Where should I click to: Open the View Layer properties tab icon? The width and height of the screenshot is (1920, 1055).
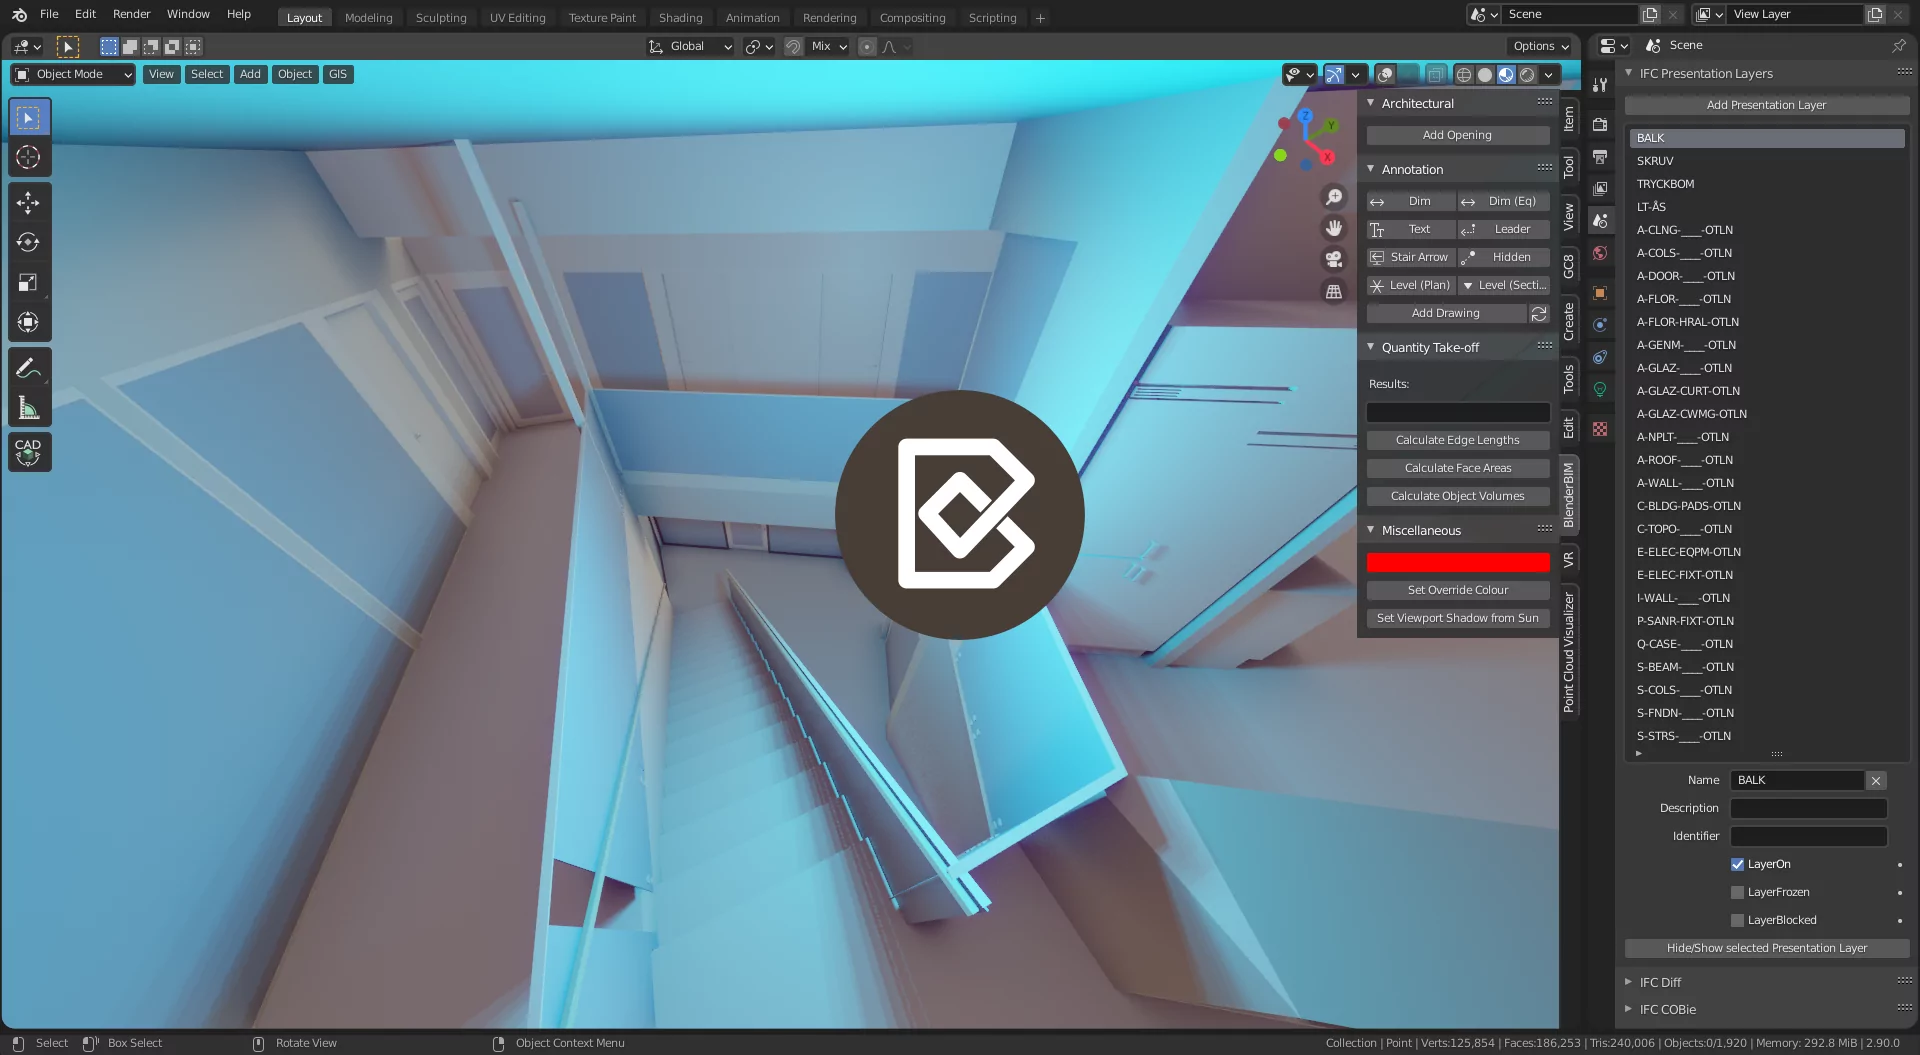tap(1600, 188)
